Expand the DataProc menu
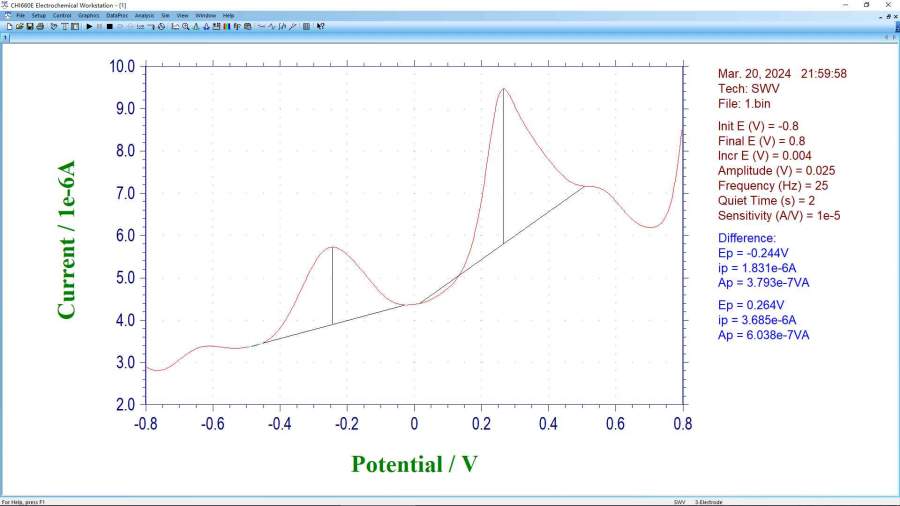The height and width of the screenshot is (506, 900). click(117, 16)
